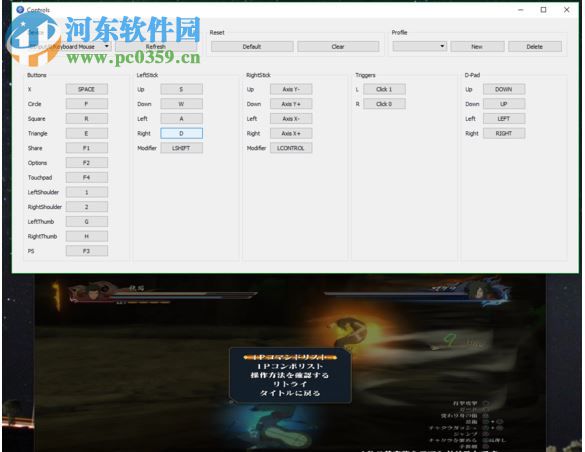Screen dimensions: 585x452
Task: Click the Clear reset button
Action: point(338,47)
